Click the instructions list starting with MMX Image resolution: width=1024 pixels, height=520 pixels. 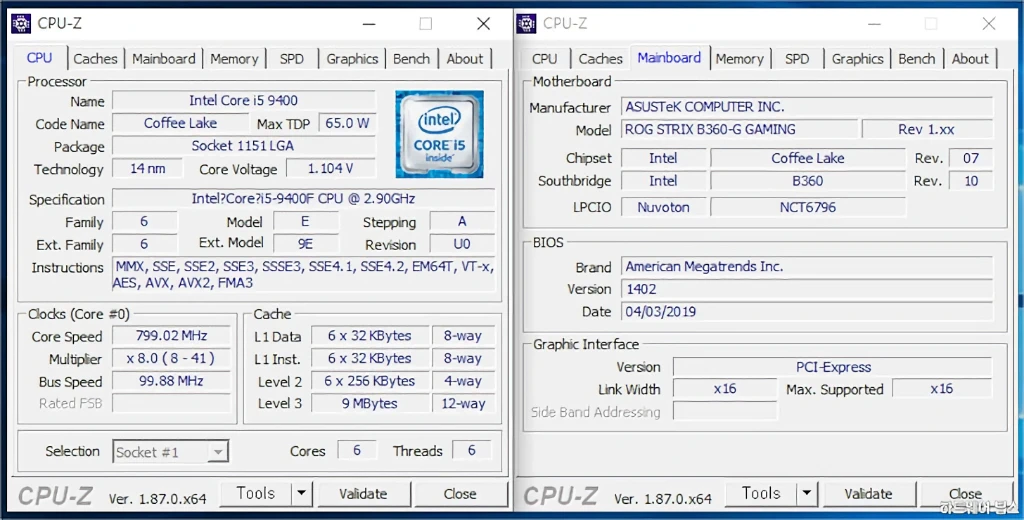(303, 275)
